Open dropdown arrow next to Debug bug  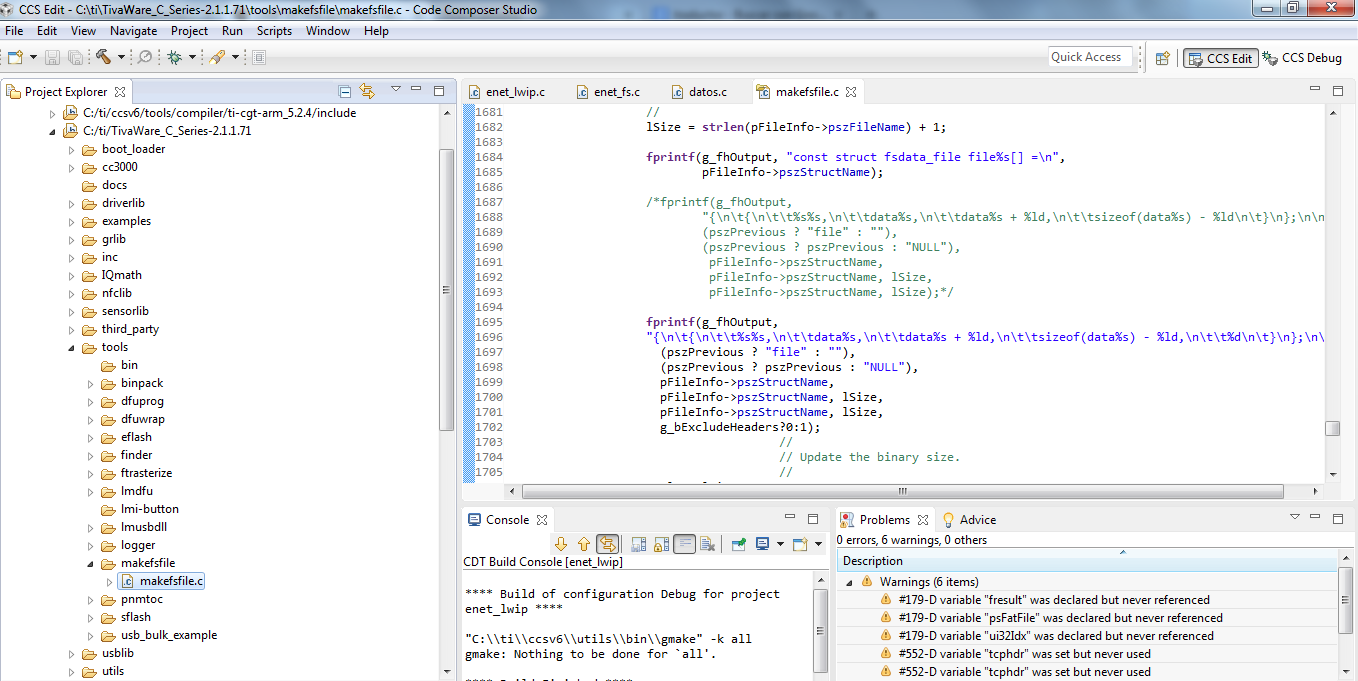click(x=192, y=57)
